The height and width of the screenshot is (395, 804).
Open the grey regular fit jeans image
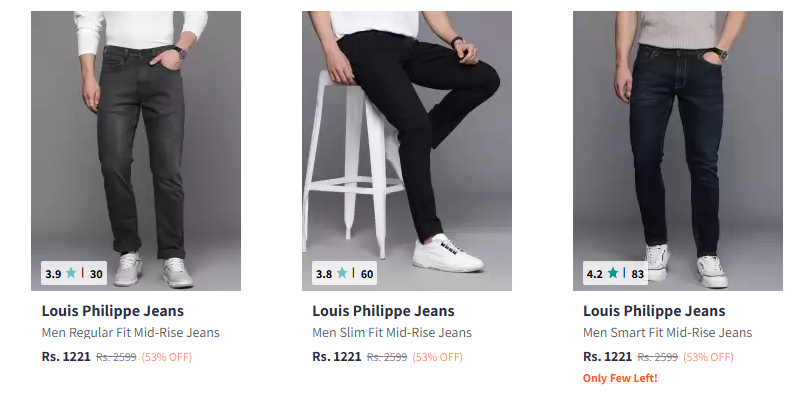[x=136, y=151]
